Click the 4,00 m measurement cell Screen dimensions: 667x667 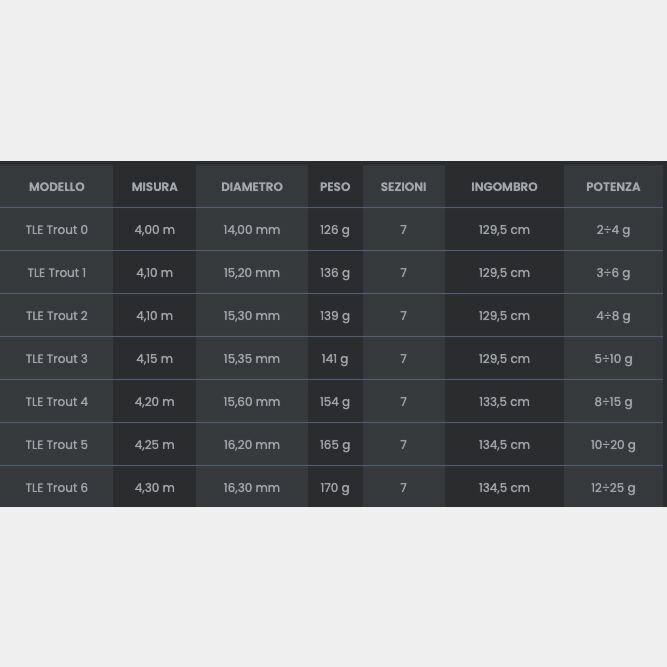154,230
